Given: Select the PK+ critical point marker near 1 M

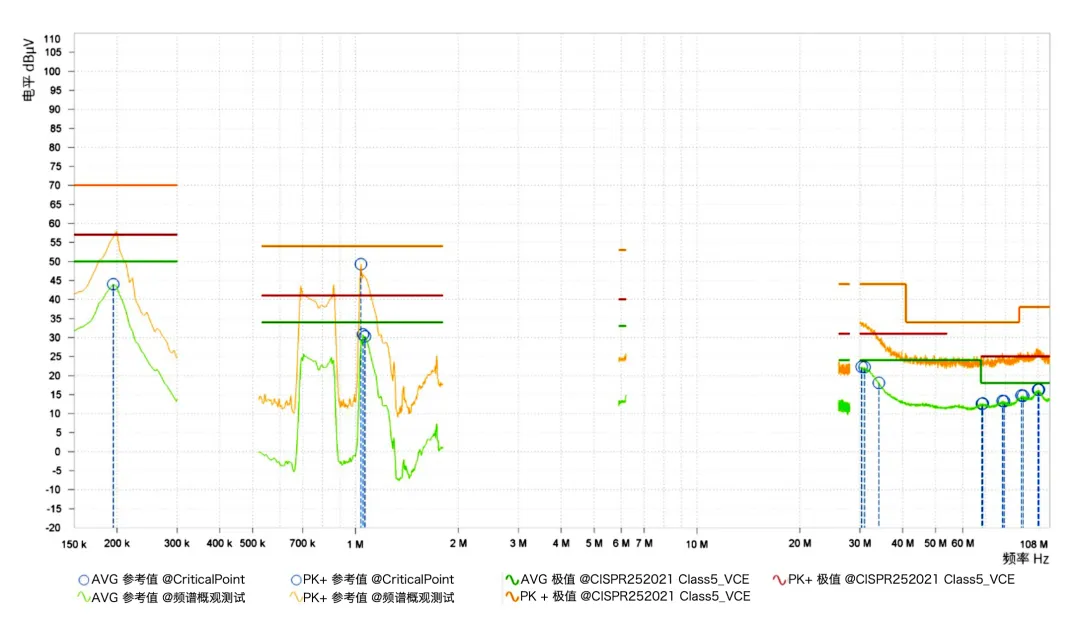Looking at the screenshot, I should tap(360, 264).
